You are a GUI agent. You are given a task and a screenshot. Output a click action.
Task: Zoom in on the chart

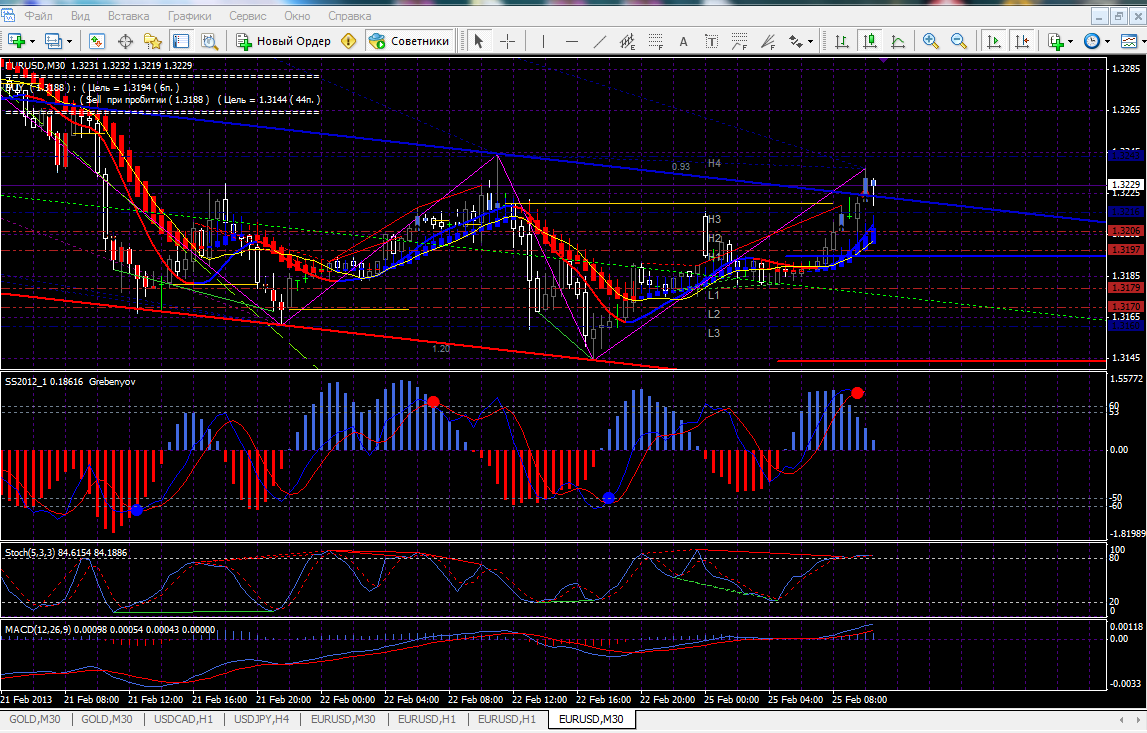pos(931,41)
